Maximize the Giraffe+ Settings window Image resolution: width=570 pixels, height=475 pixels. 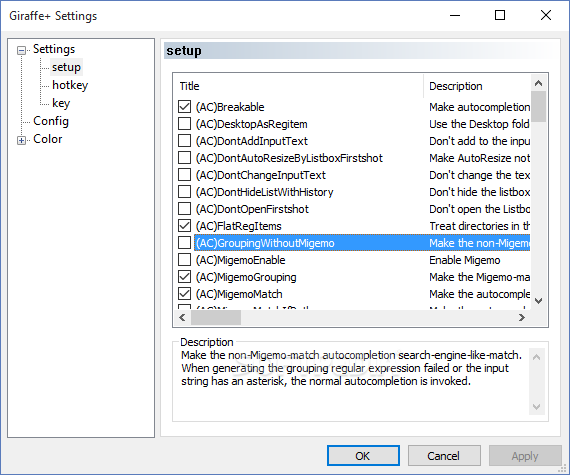(x=500, y=15)
